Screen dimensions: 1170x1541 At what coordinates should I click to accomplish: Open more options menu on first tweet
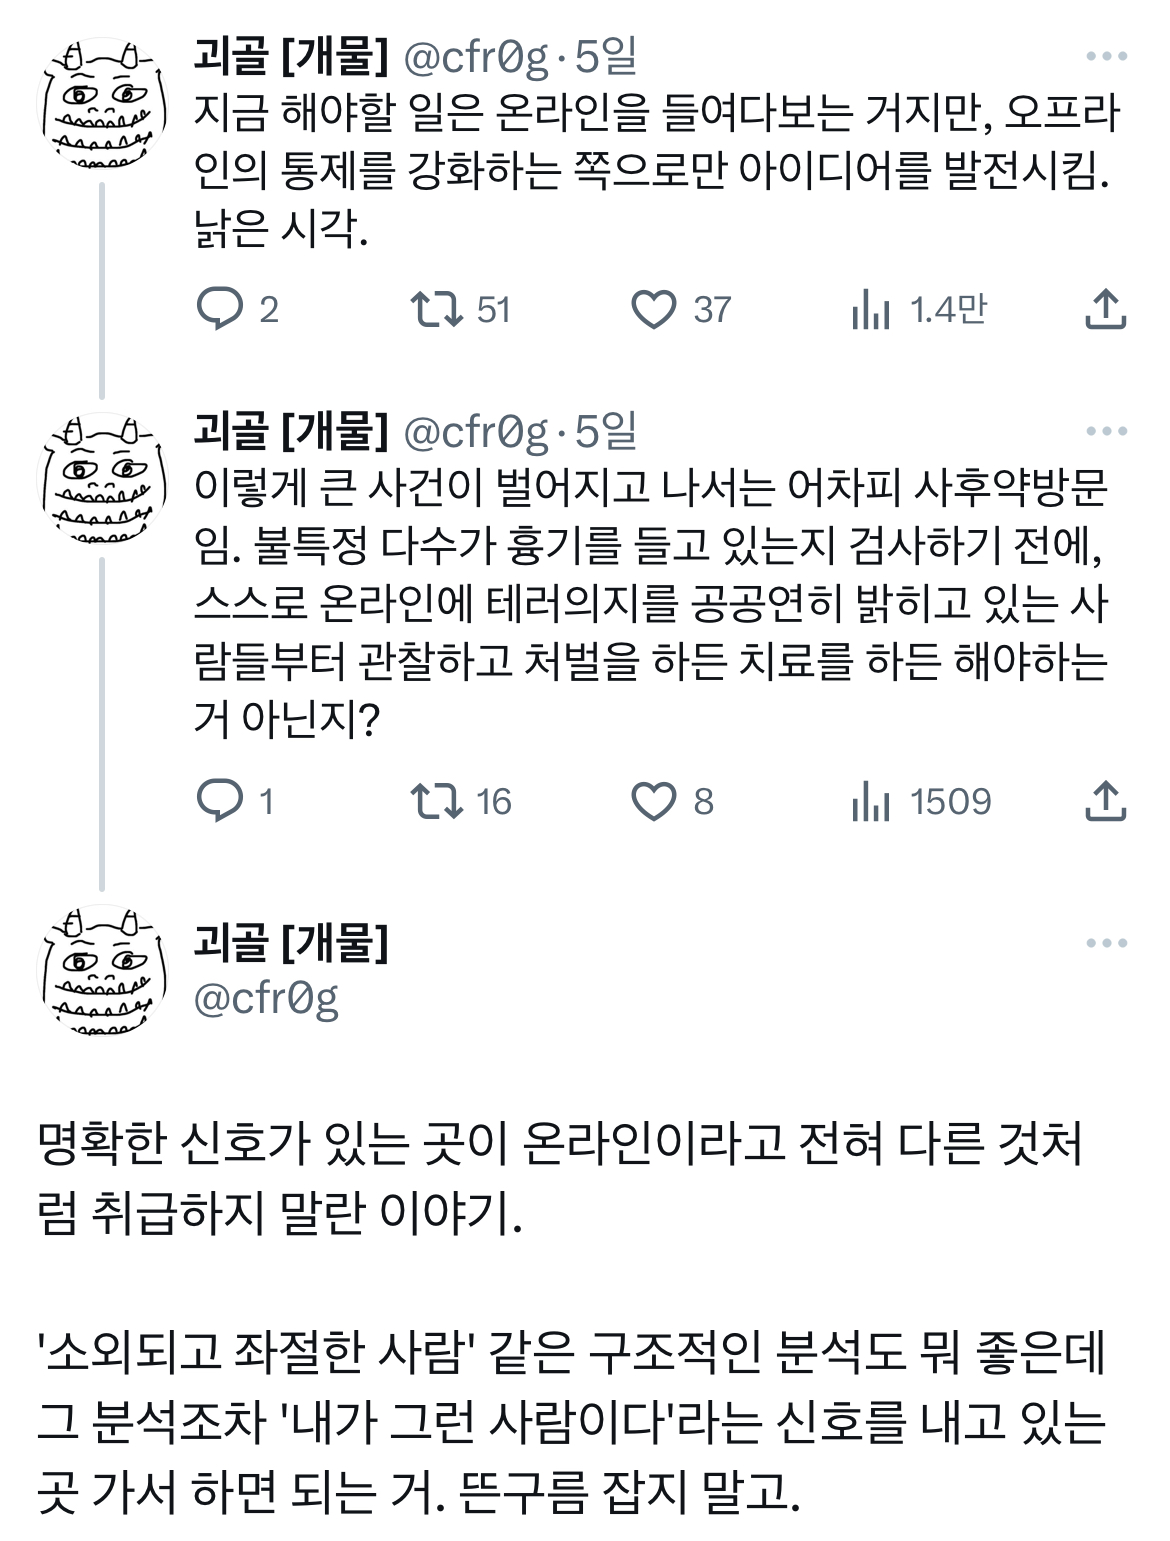click(1106, 56)
